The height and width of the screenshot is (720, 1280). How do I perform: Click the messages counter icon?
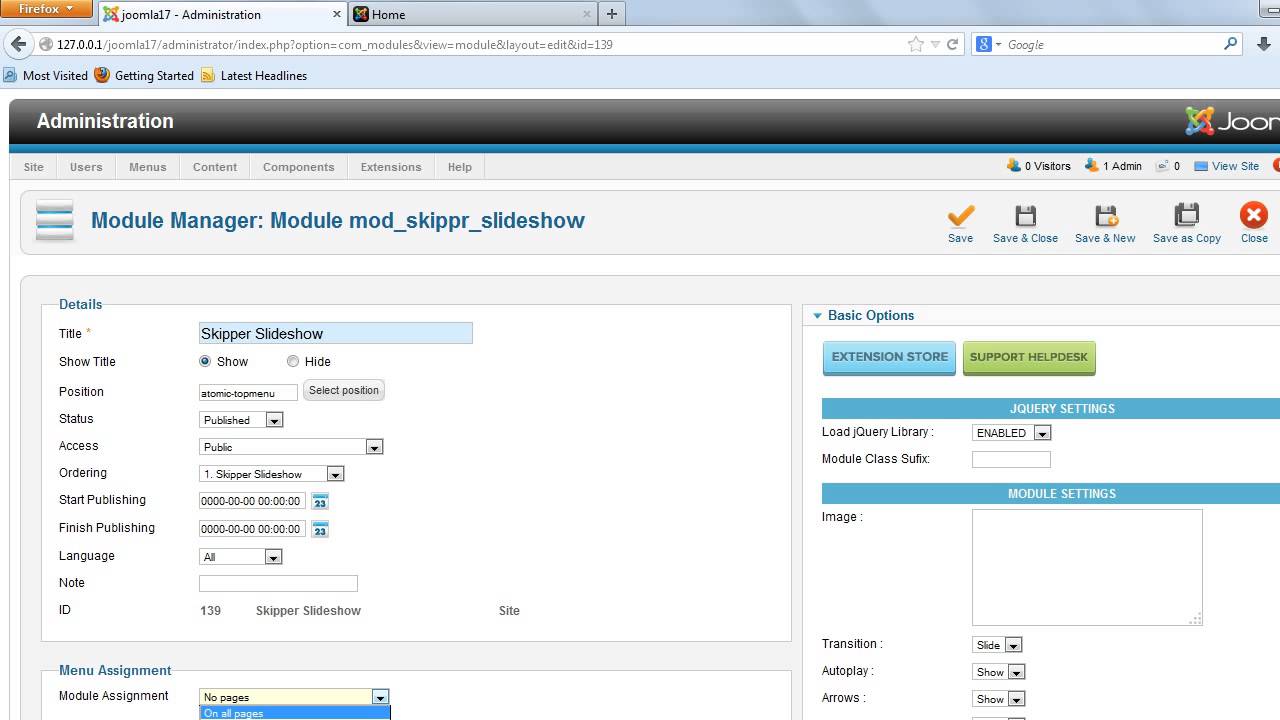(1162, 166)
